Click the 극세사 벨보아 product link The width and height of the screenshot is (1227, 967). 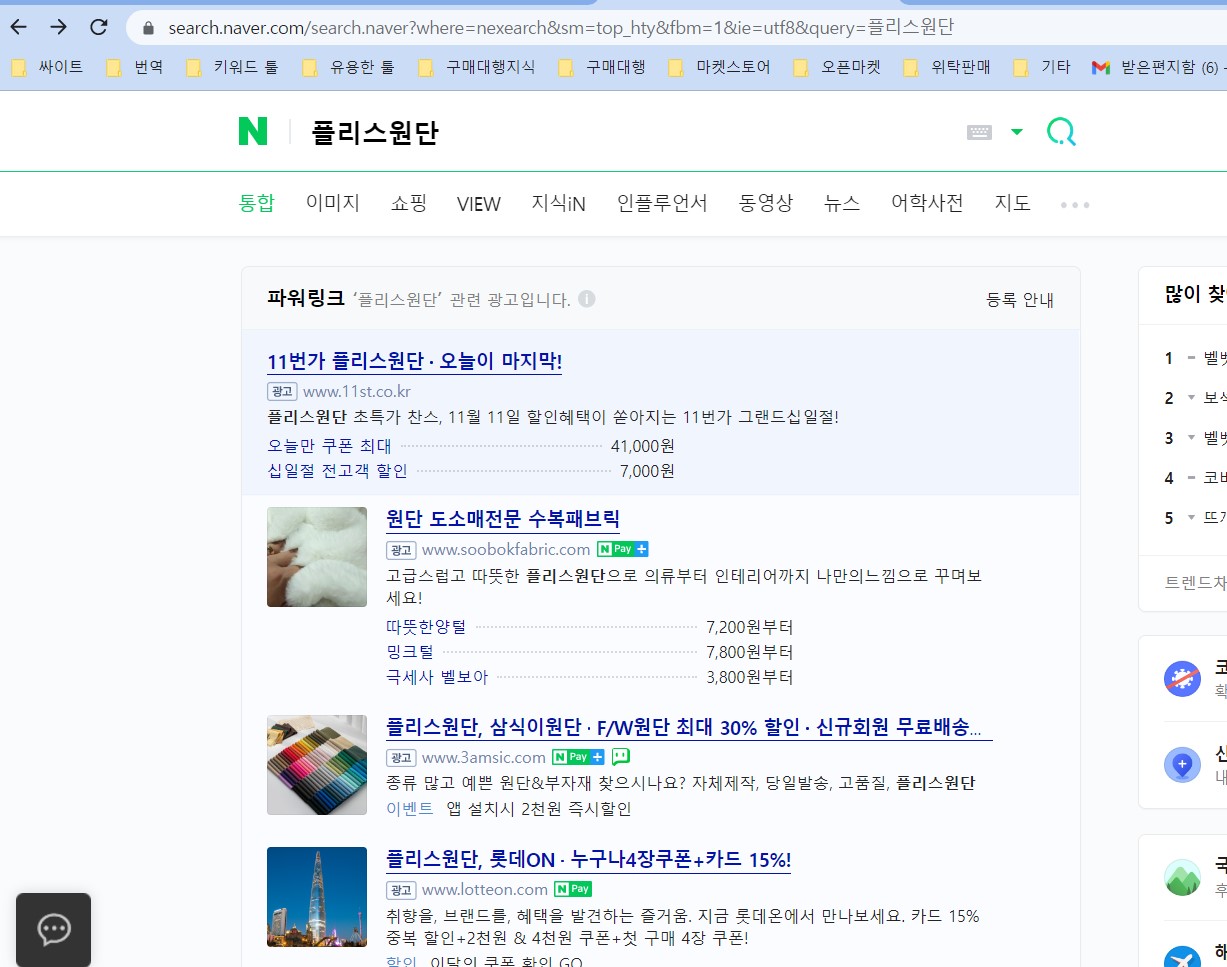437,677
